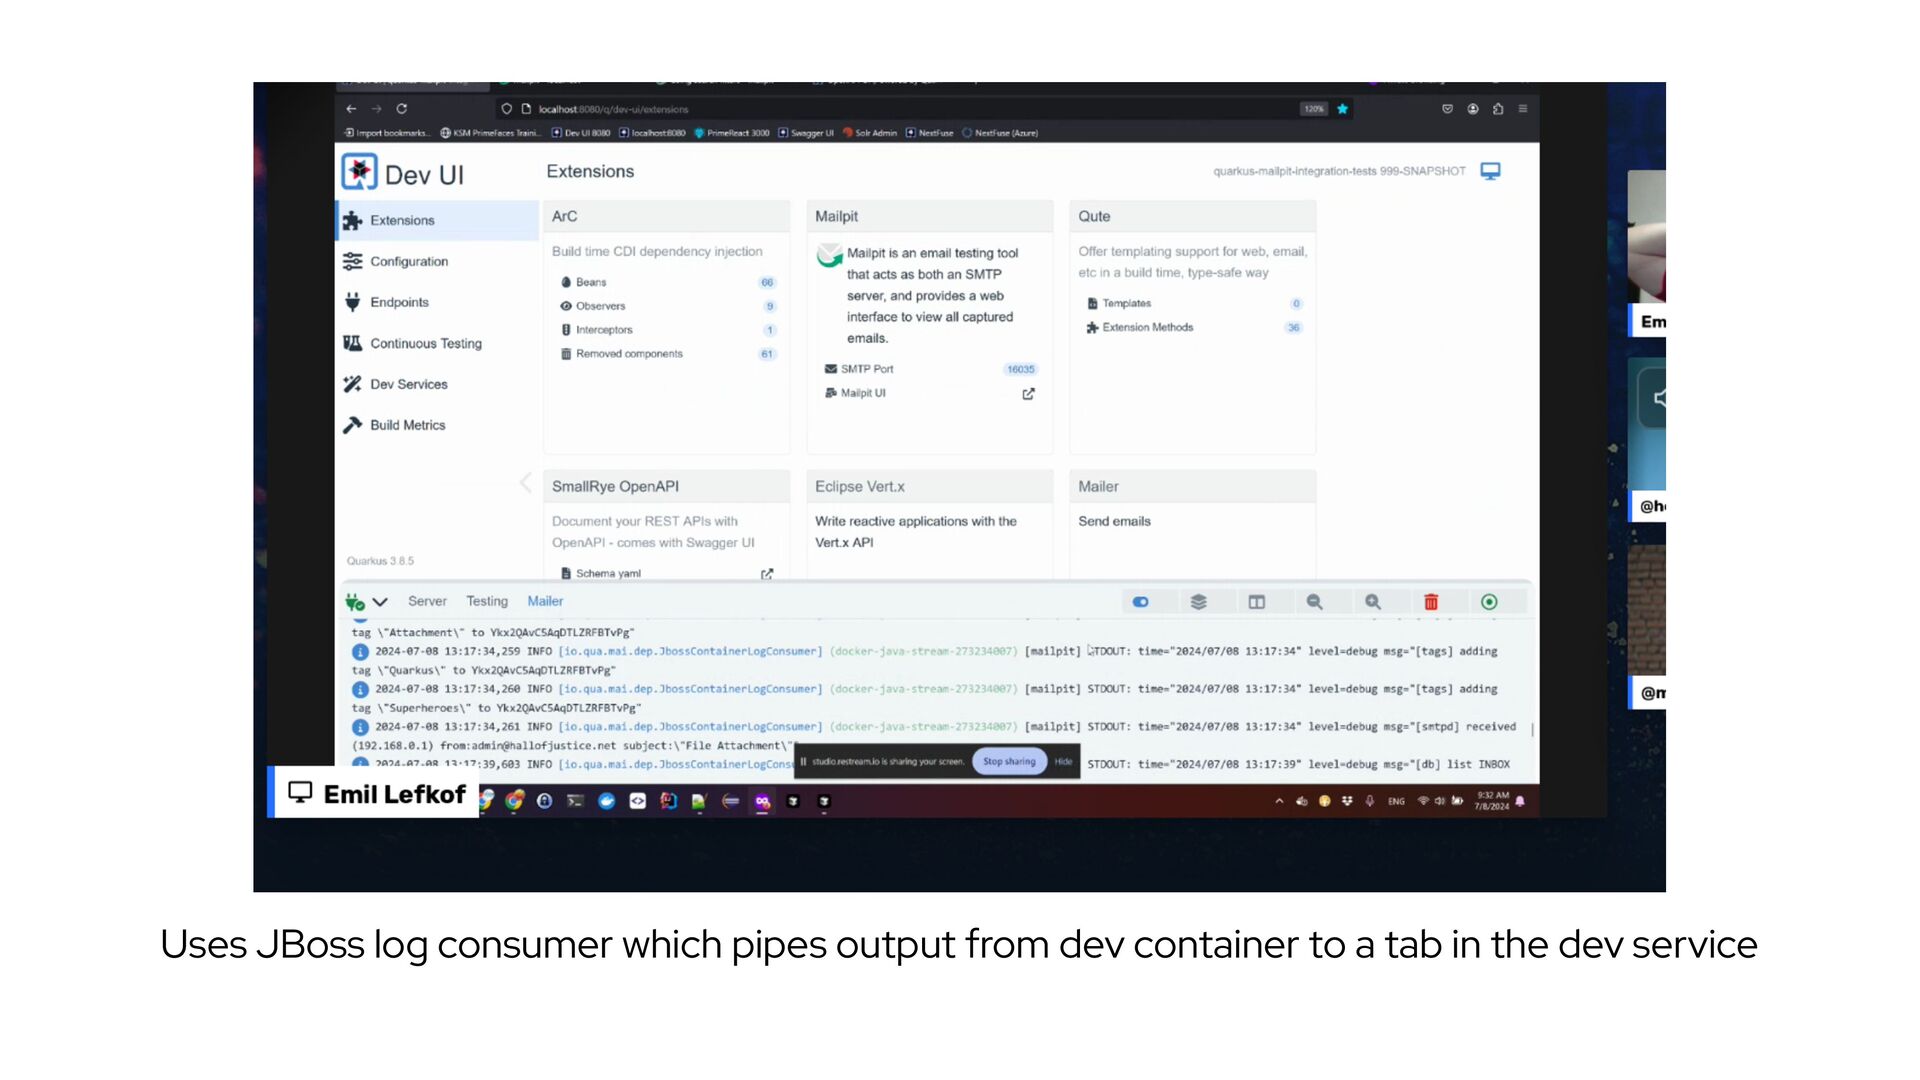This screenshot has height=1080, width=1920.
Task: Click the Dev Services wand icon
Action: coord(352,384)
